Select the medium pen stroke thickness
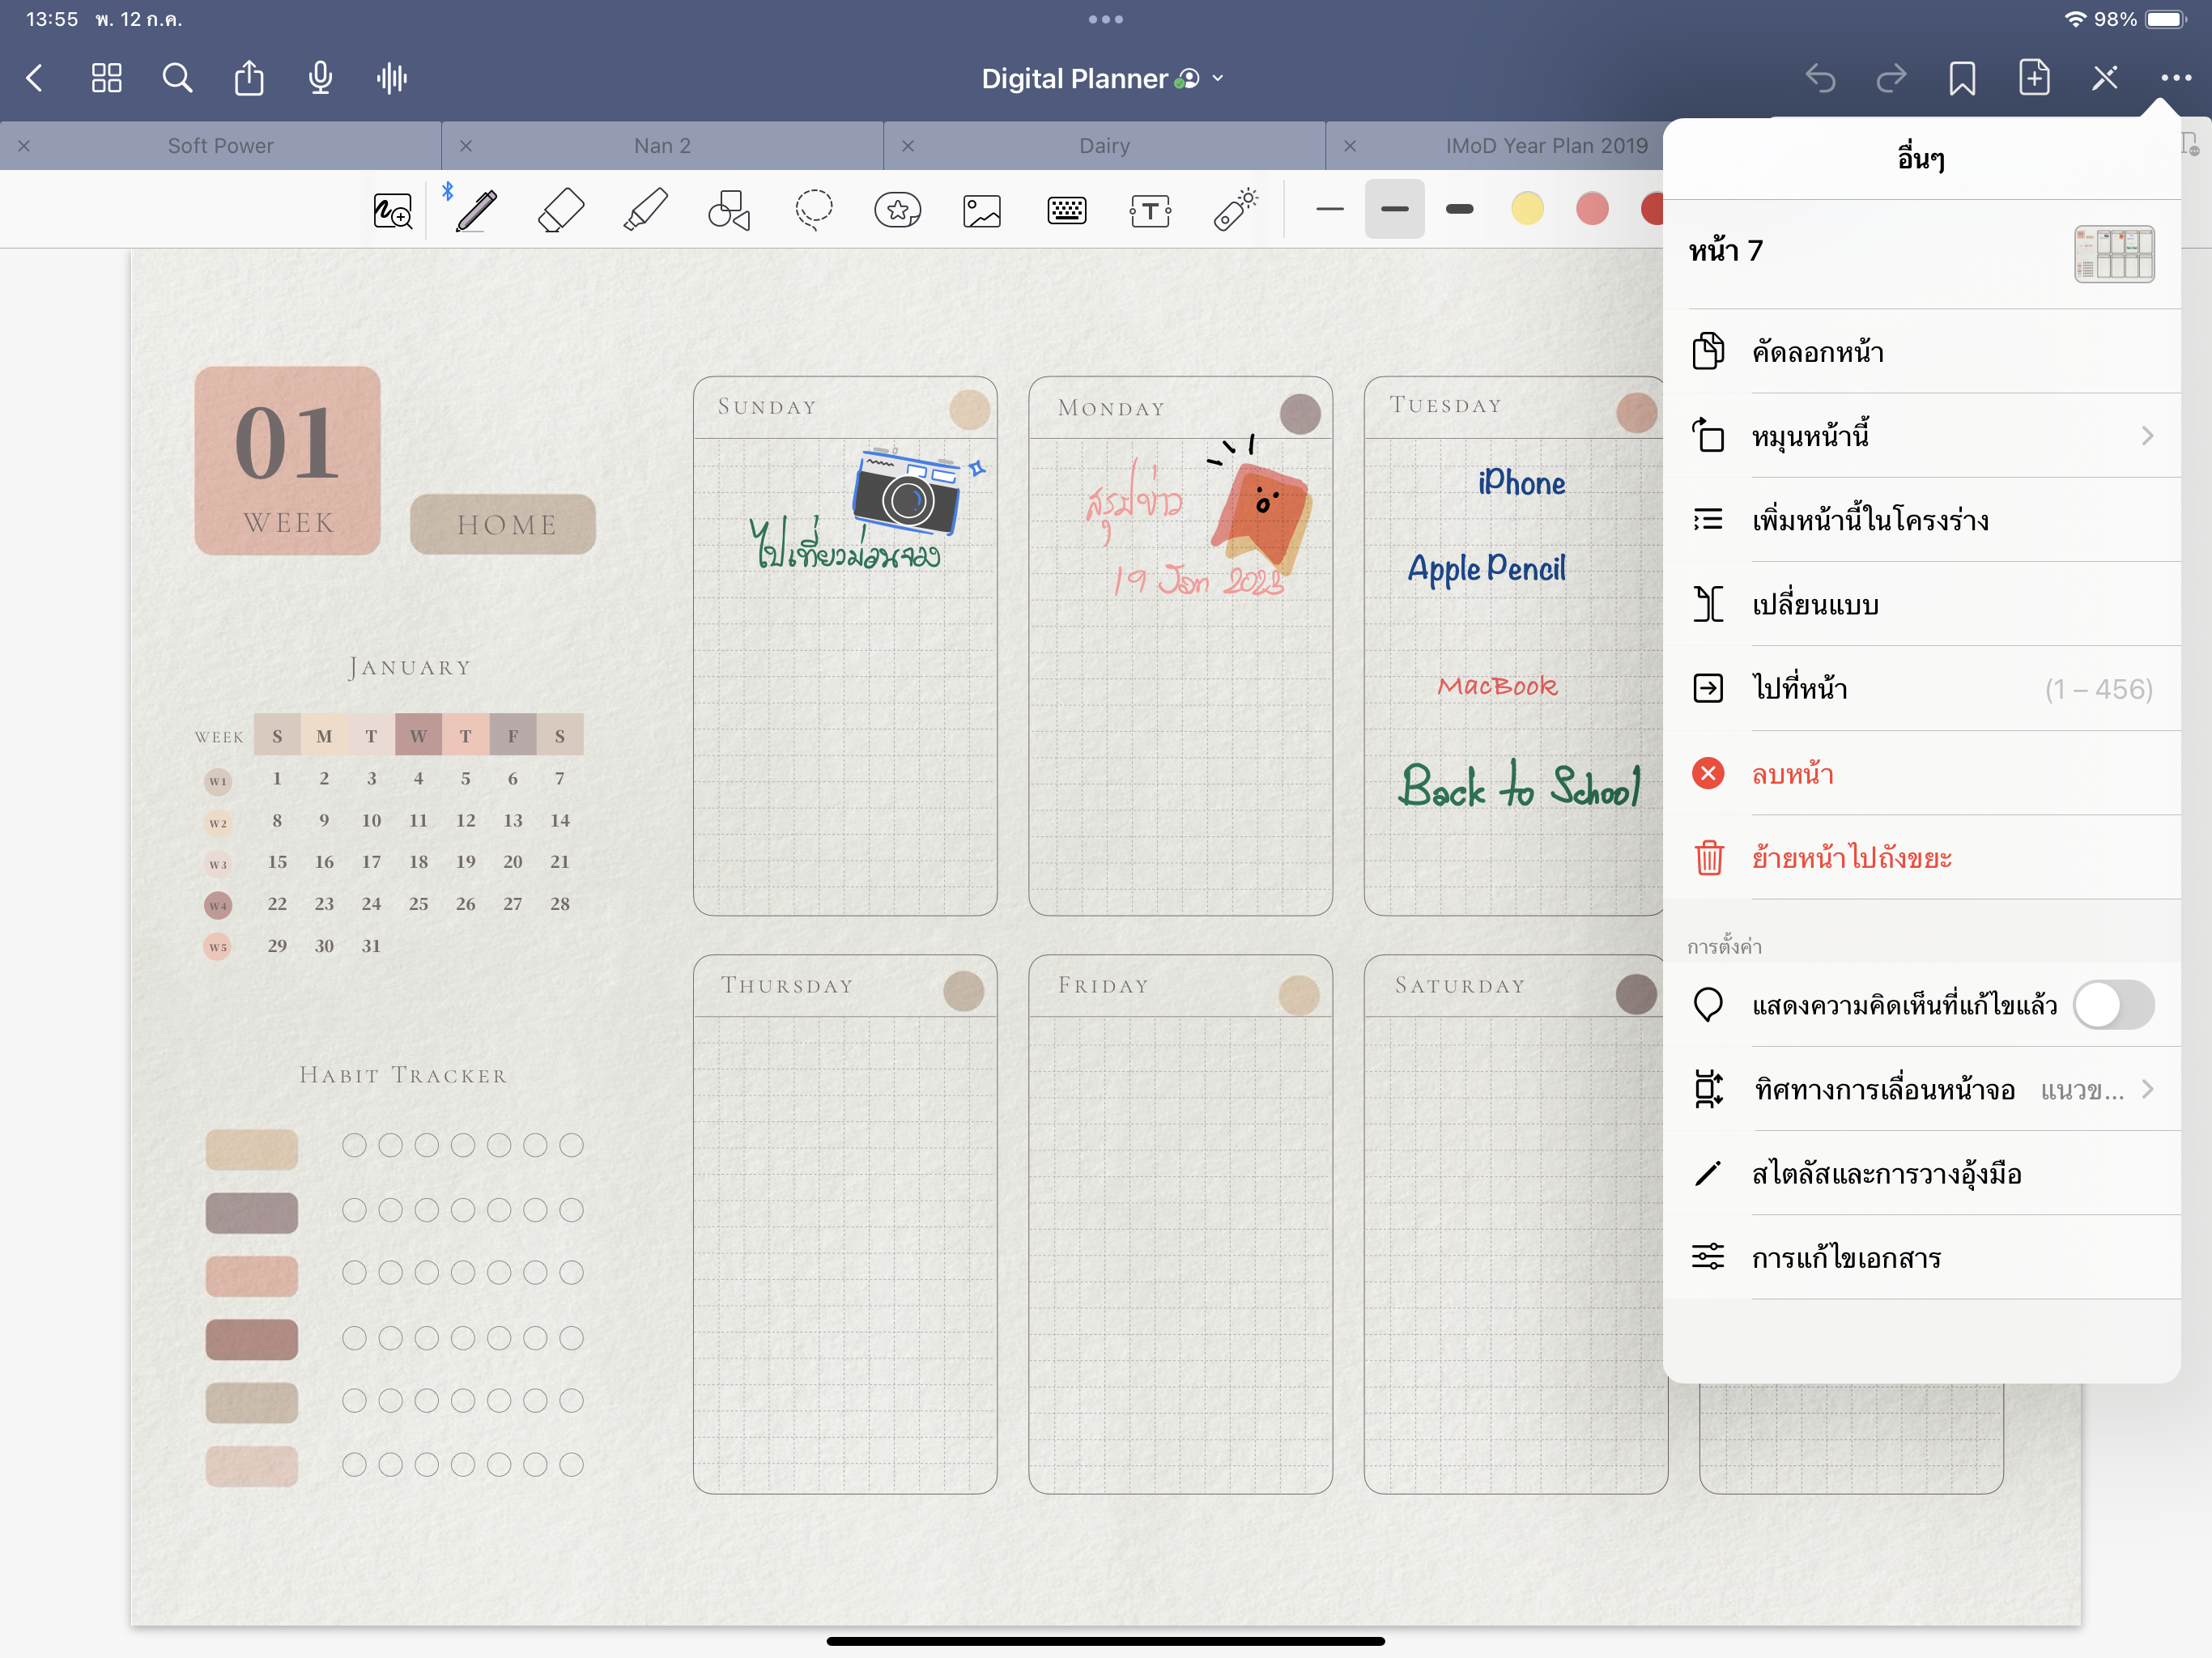Viewport: 2212px width, 1658px height. point(1394,209)
